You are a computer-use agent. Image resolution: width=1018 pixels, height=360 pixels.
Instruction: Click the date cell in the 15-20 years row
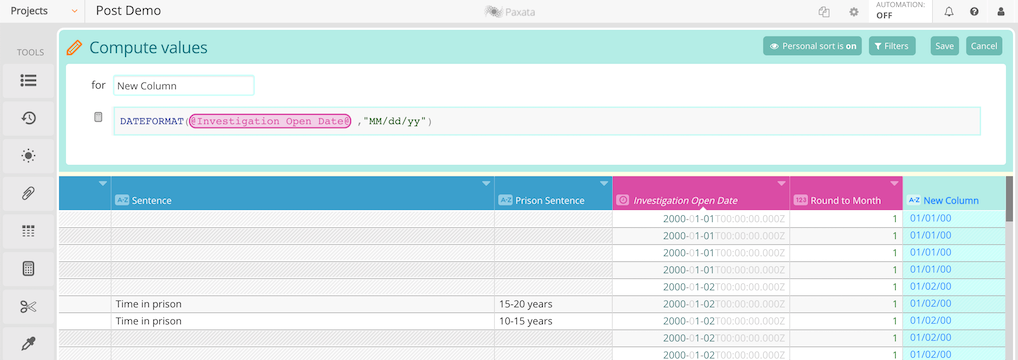click(x=701, y=304)
